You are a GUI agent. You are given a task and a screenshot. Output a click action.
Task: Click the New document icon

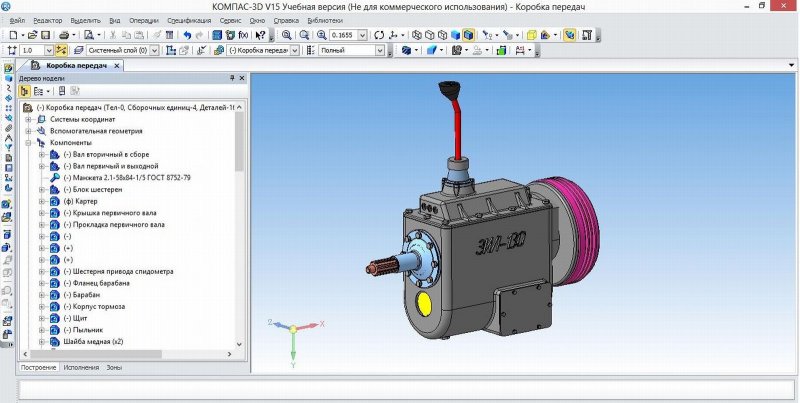(x=13, y=35)
